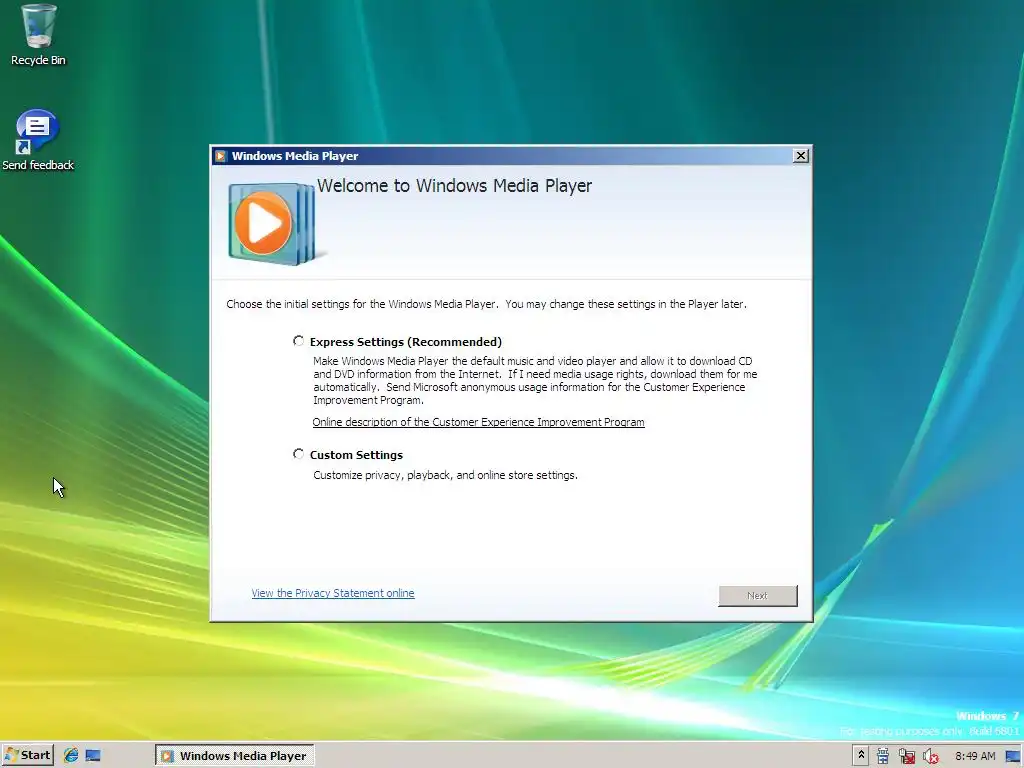Open View the Privacy Statement online link

332,593
